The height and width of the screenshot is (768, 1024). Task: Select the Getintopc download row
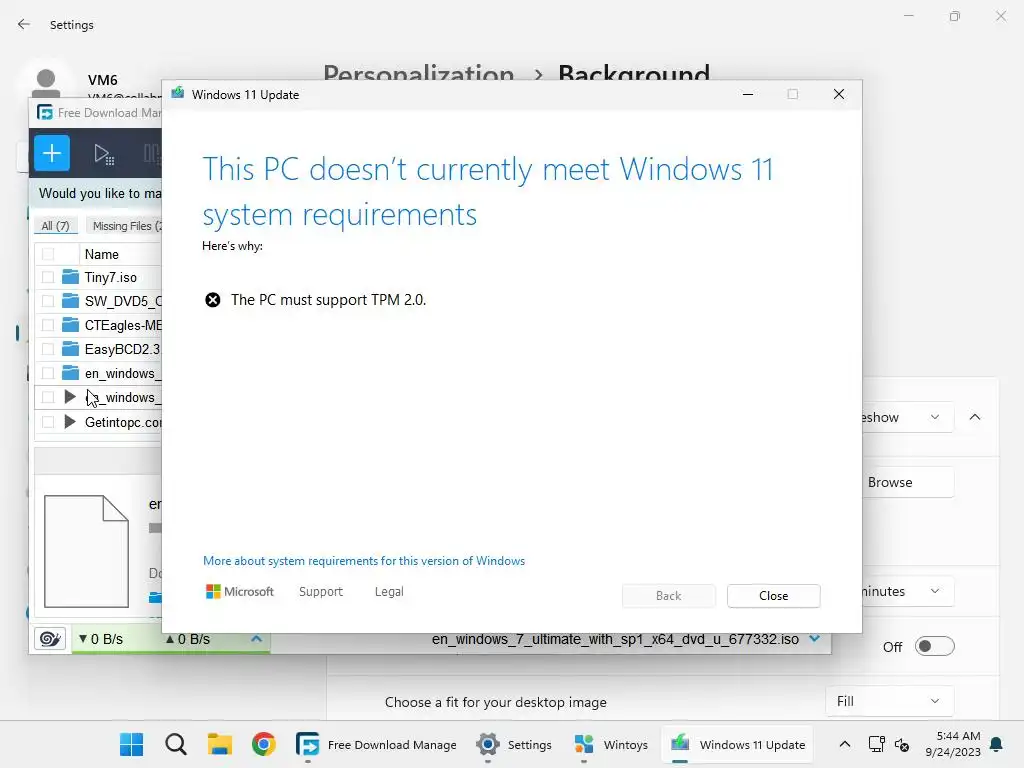coord(98,422)
